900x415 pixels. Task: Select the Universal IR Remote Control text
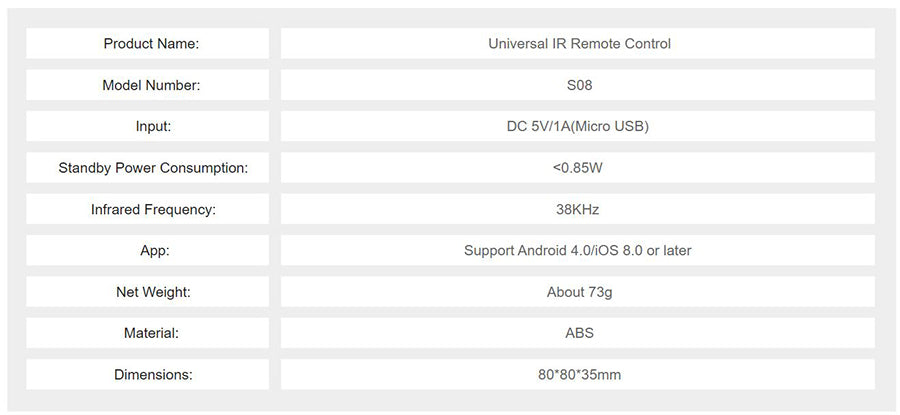579,44
